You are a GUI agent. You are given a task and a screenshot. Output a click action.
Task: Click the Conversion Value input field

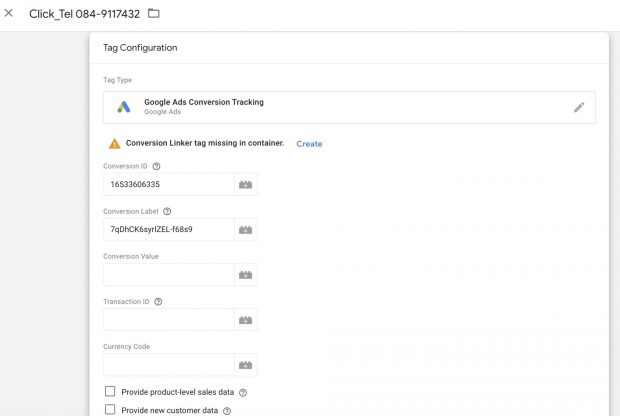coord(169,274)
